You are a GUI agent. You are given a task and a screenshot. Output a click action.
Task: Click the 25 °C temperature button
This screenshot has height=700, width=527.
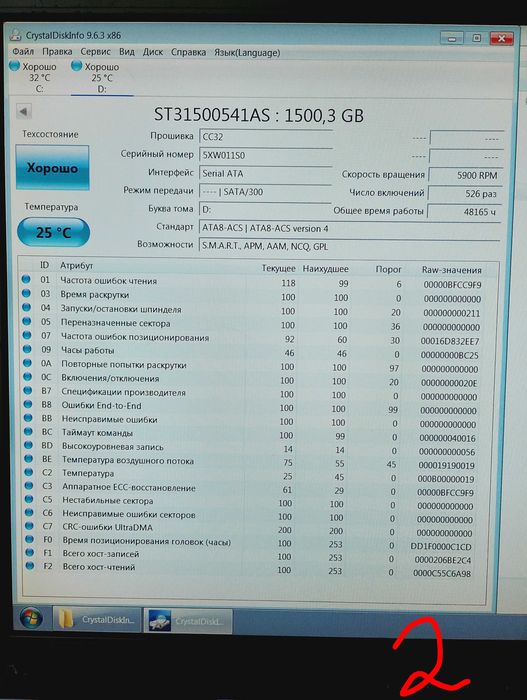tap(54, 232)
